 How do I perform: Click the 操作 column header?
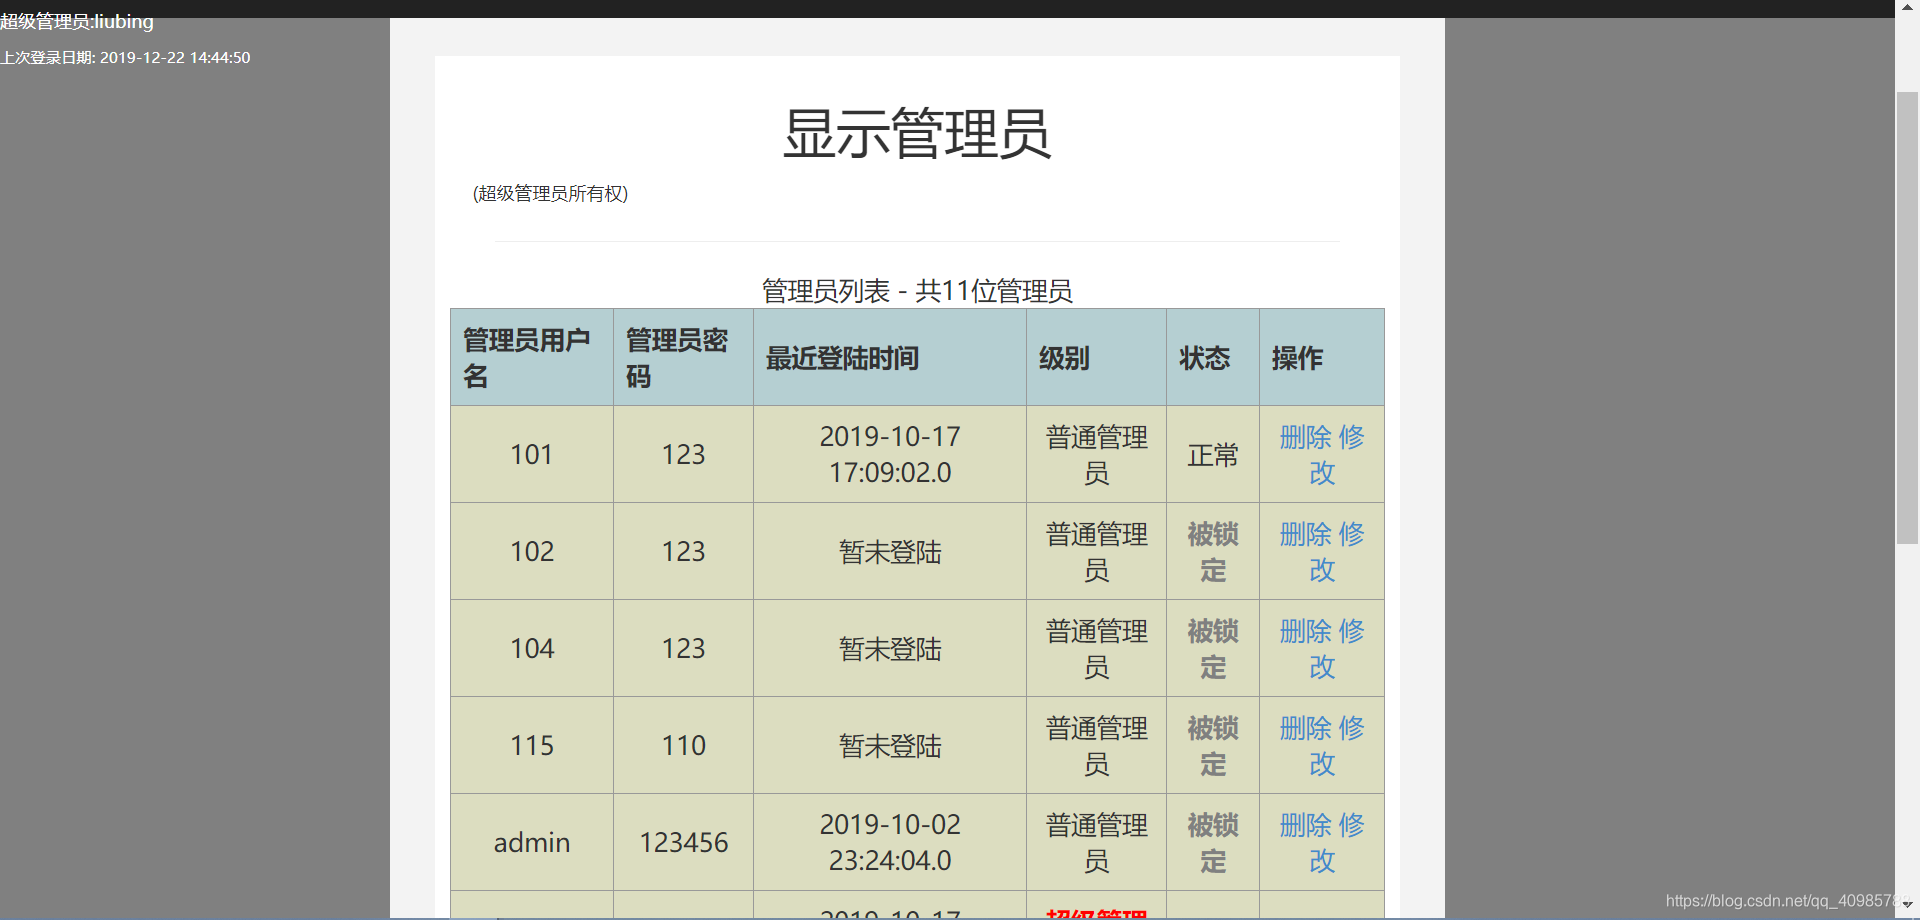1322,357
